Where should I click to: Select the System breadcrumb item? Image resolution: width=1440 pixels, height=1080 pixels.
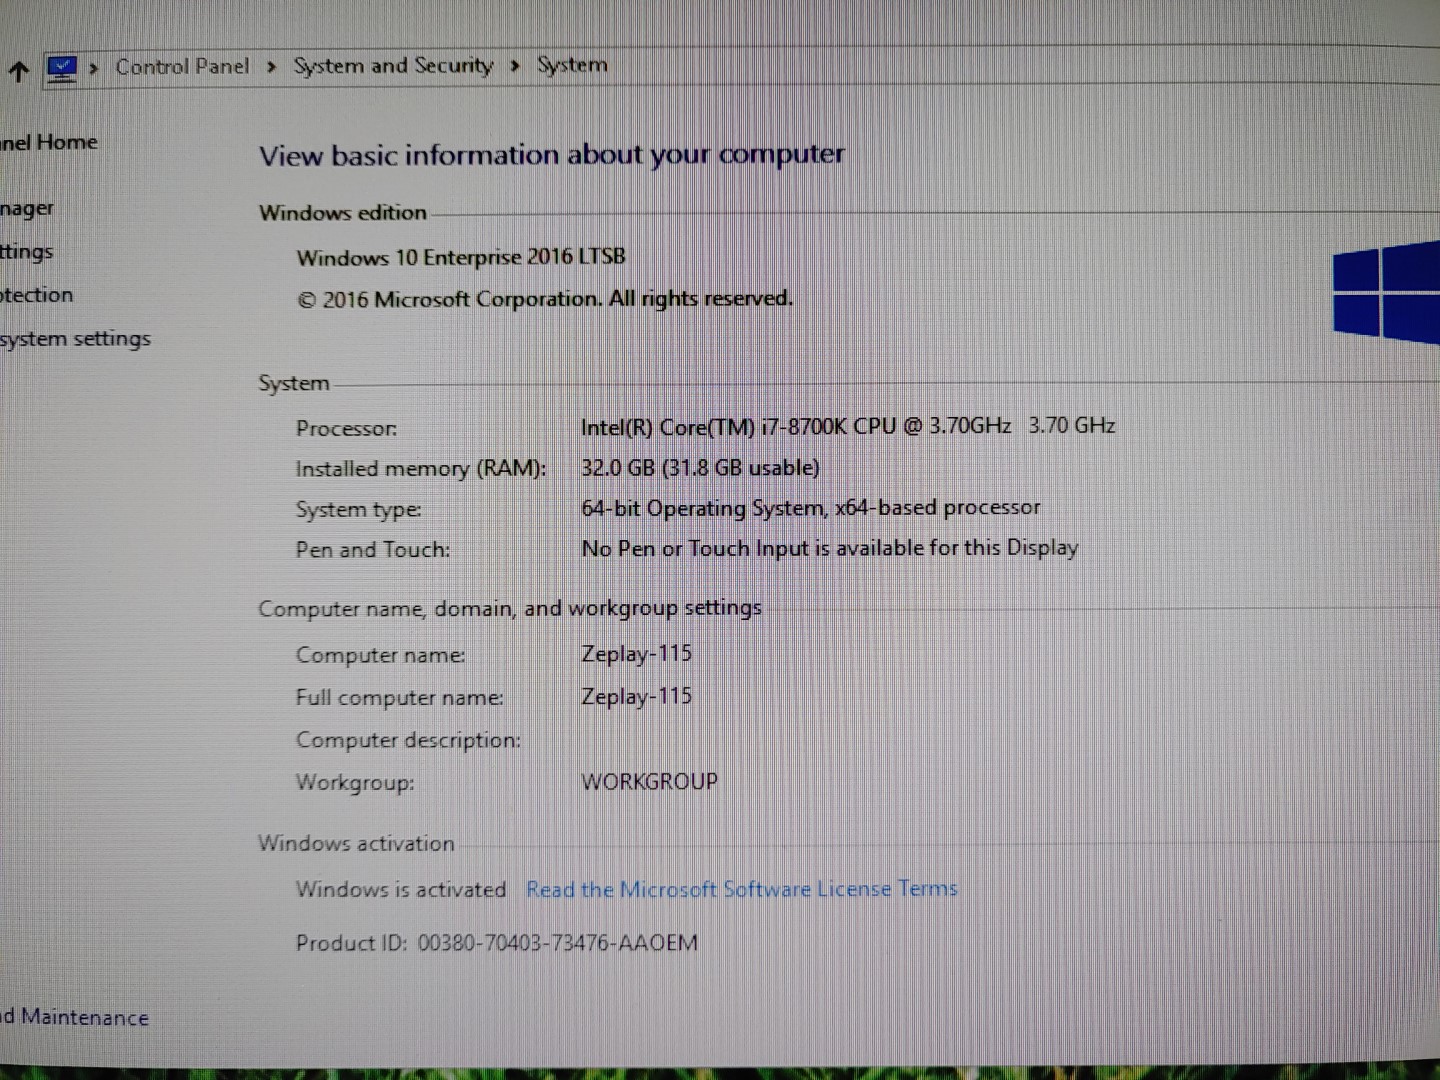(x=572, y=66)
